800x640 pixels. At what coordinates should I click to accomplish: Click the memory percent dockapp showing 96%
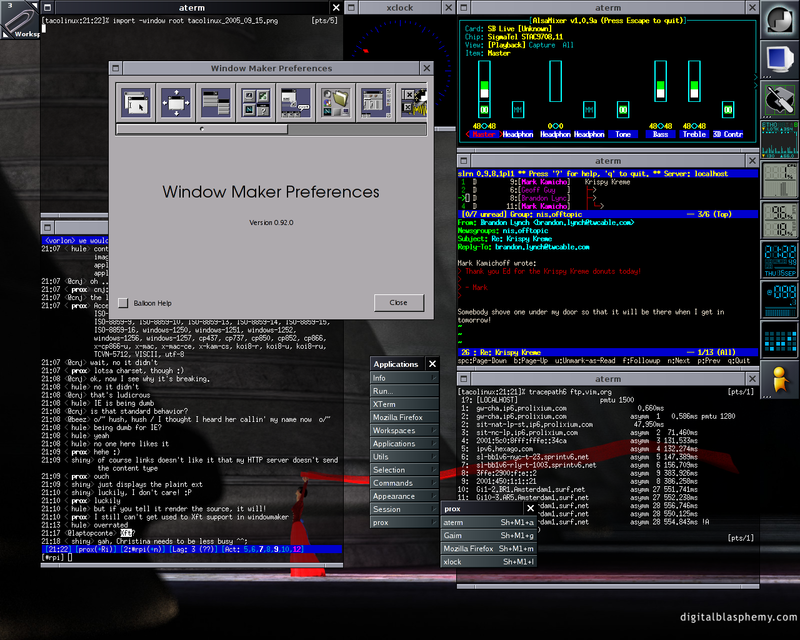[780, 219]
